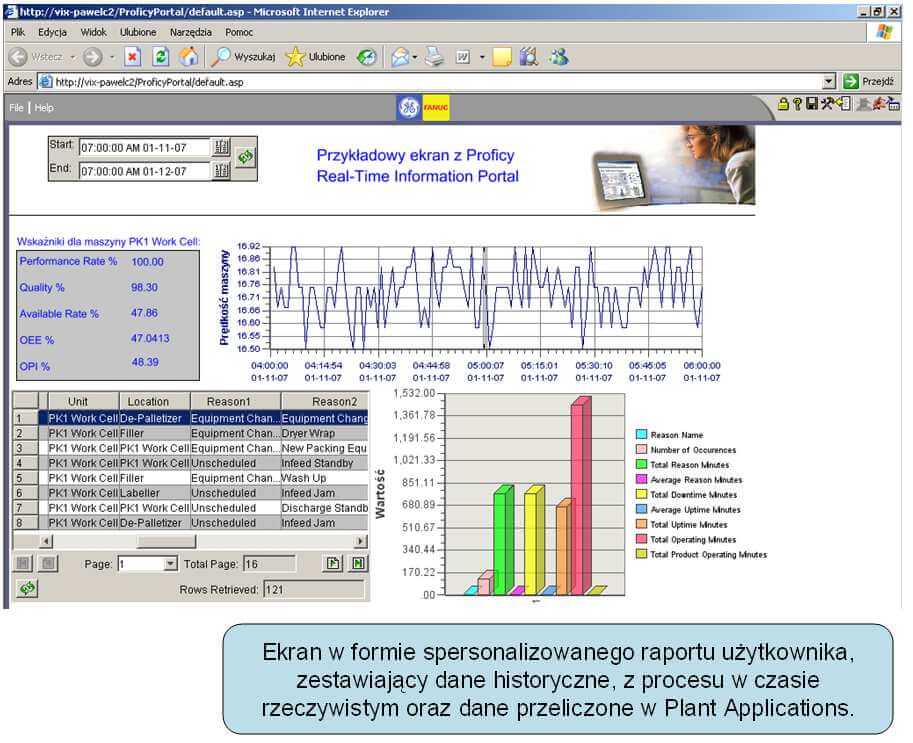
Task: Go to next page of table
Action: pyautogui.click(x=333, y=563)
